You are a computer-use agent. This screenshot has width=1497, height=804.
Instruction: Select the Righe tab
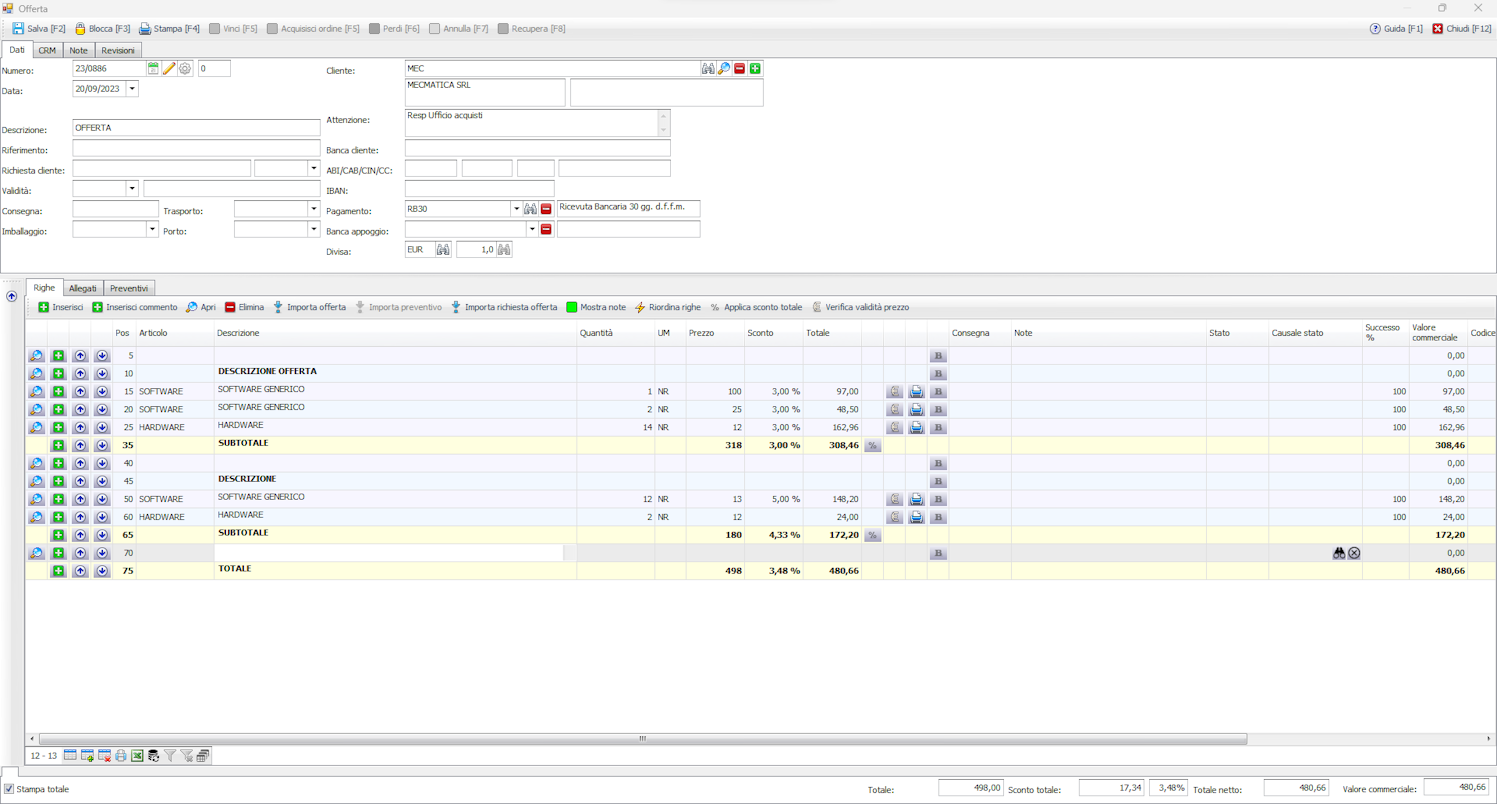point(44,287)
